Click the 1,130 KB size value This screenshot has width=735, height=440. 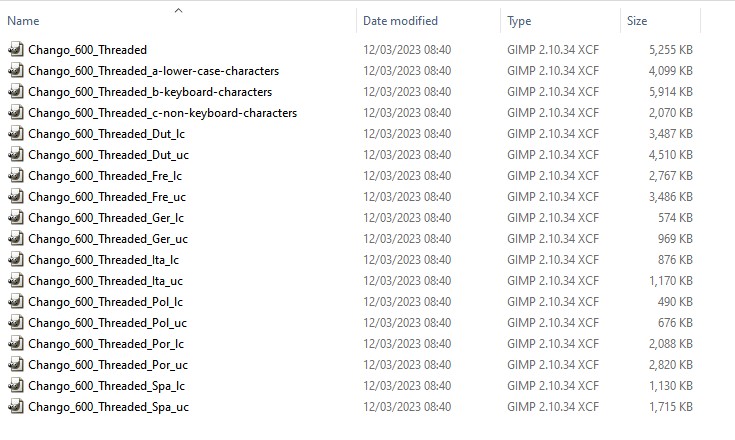coord(671,386)
